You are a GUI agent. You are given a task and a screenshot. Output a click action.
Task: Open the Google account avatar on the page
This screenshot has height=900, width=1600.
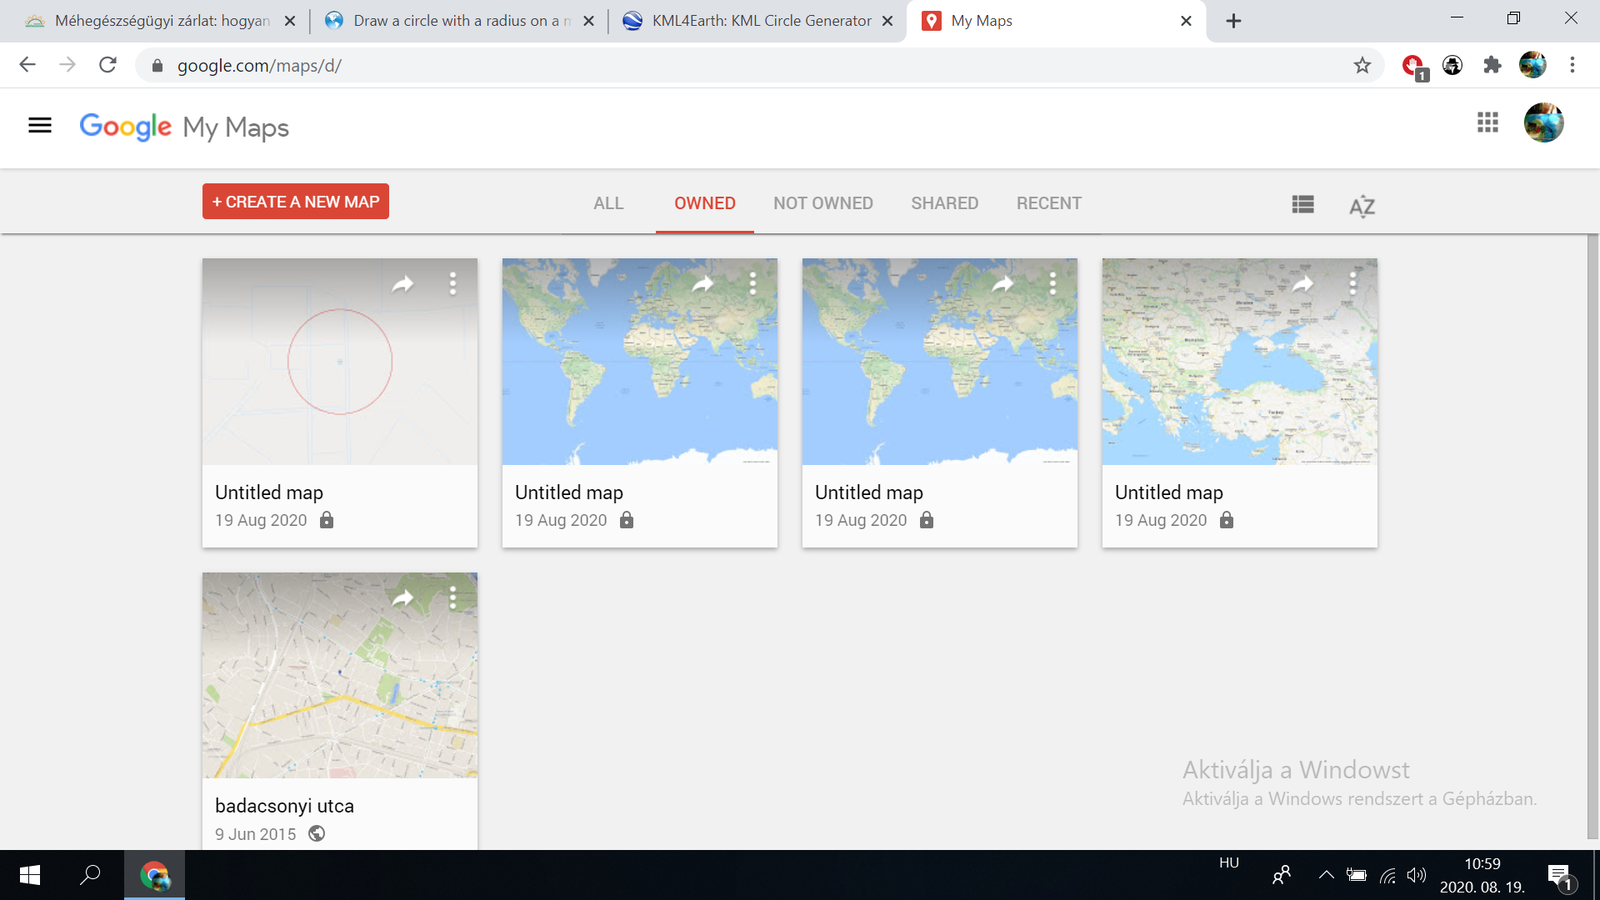pos(1543,122)
